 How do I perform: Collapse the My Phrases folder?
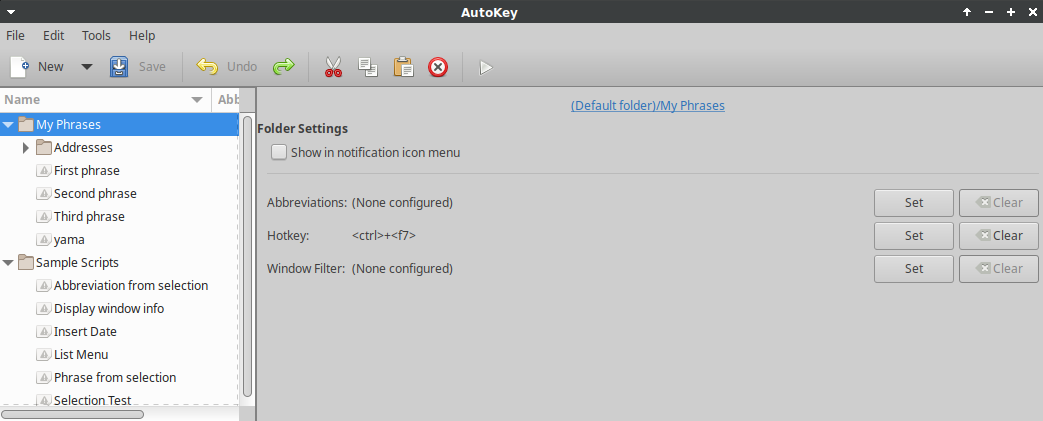click(8, 124)
